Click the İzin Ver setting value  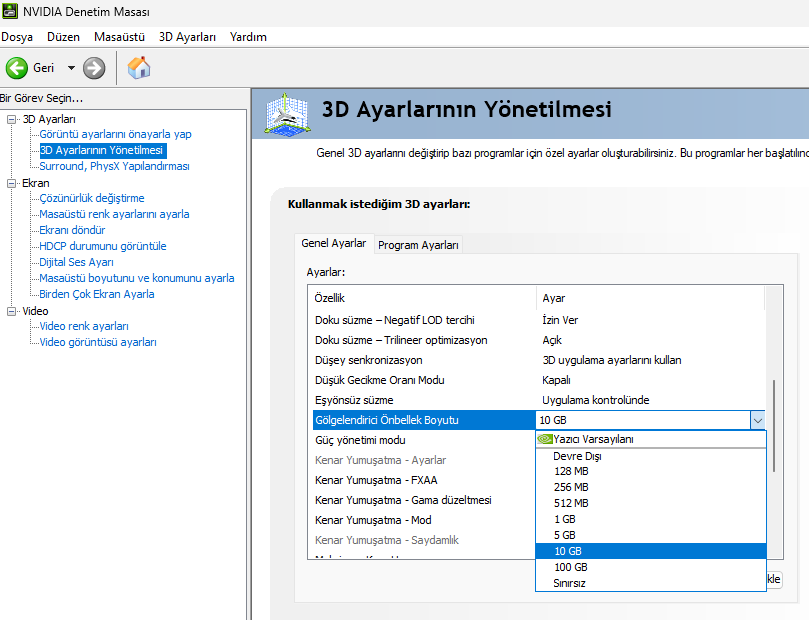pyautogui.click(x=560, y=320)
